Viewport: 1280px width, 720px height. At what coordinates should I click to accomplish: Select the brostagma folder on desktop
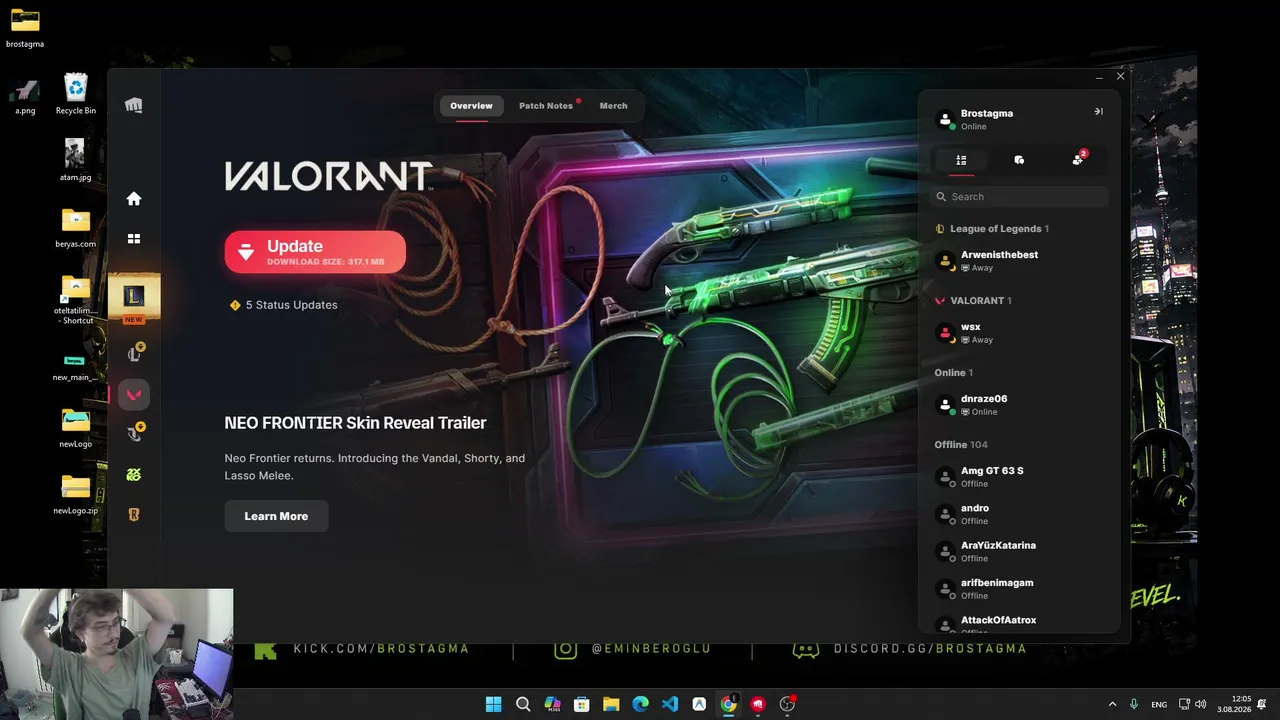pos(25,28)
